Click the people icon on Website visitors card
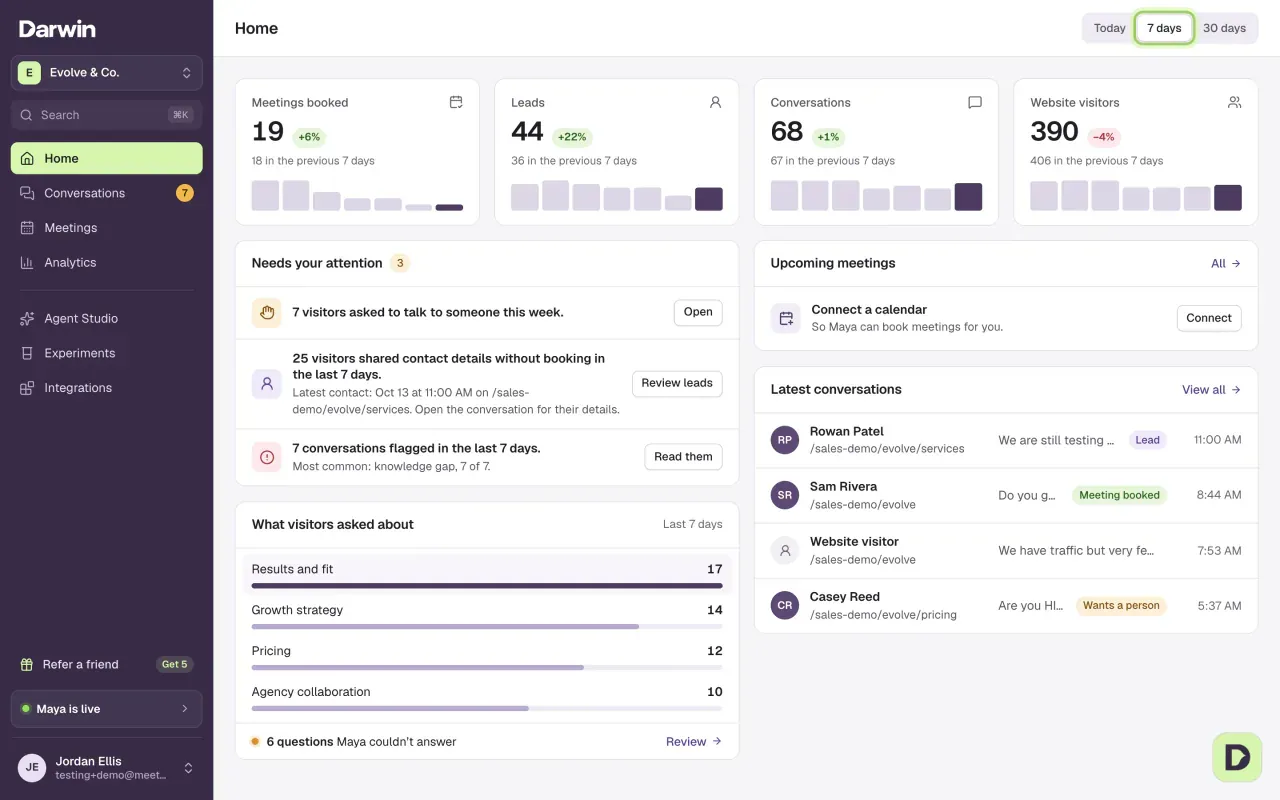Image resolution: width=1280 pixels, height=800 pixels. tap(1234, 102)
